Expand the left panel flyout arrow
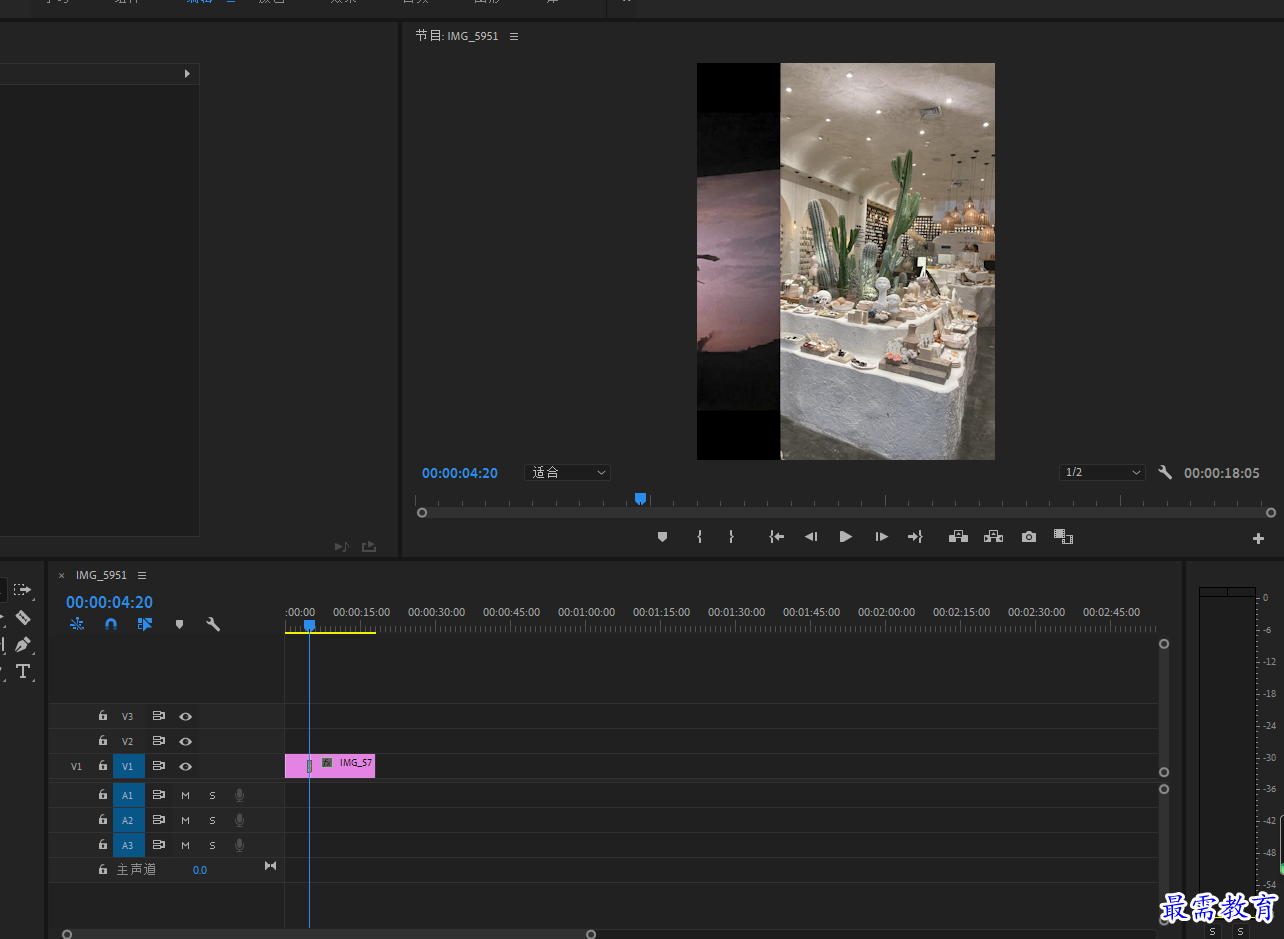The width and height of the screenshot is (1284, 939). pyautogui.click(x=187, y=74)
